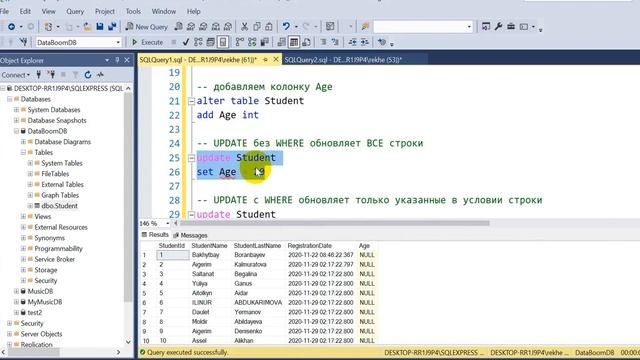Click the Undo arrow icon
This screenshot has height=360, width=640.
[286, 27]
